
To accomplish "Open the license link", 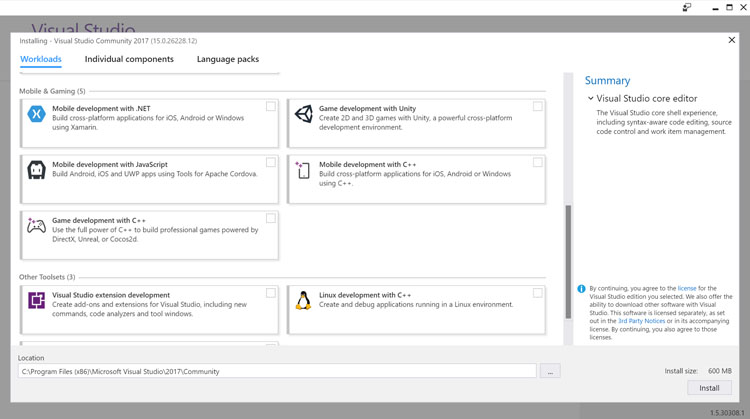I will point(687,288).
